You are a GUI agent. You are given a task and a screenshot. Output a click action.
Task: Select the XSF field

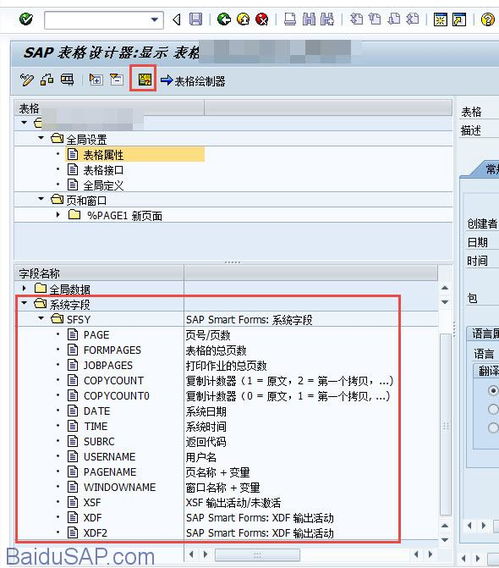[92, 502]
